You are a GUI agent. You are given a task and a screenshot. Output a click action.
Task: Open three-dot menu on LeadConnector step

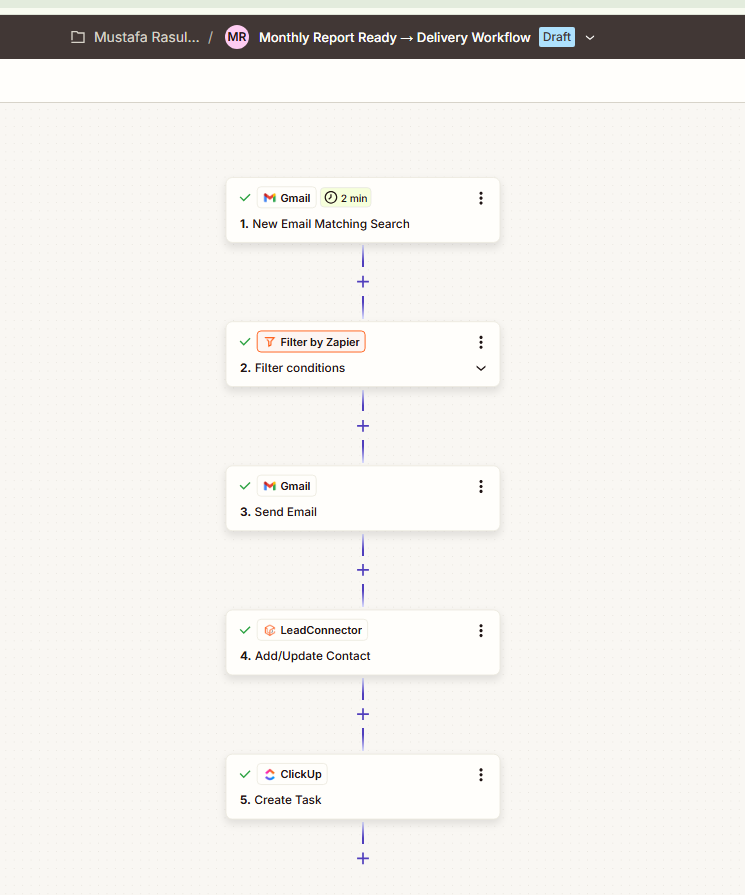coord(481,630)
